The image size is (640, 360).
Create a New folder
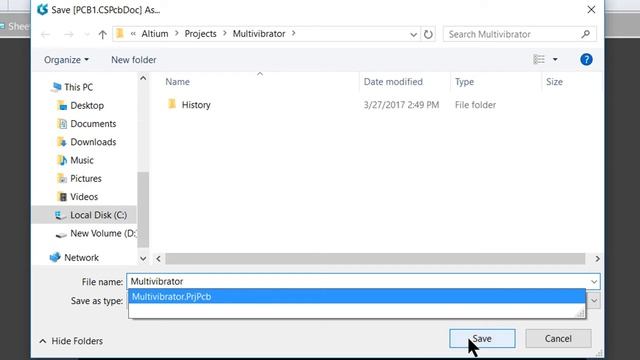[x=134, y=60]
